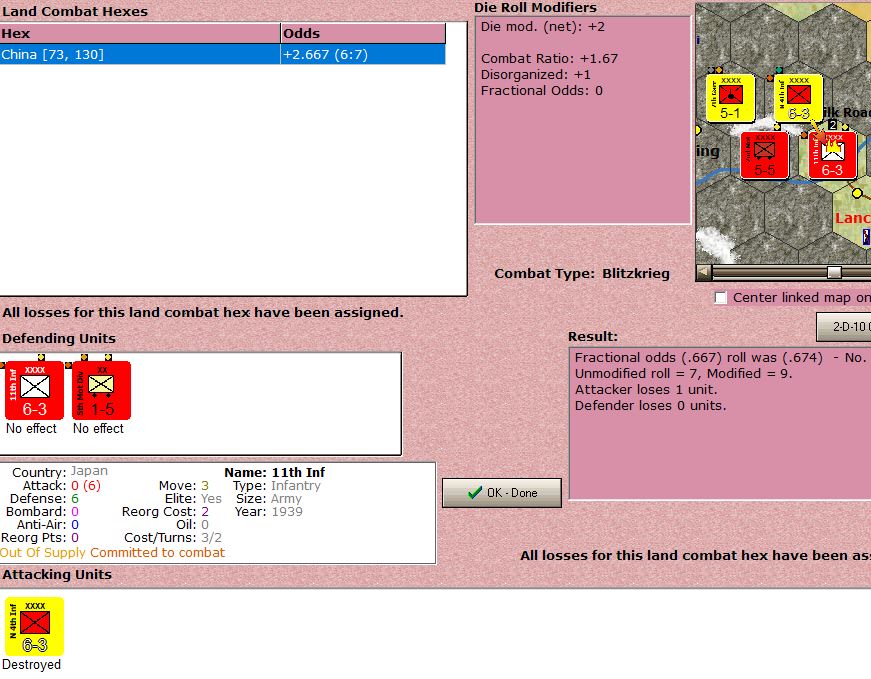Click the 'Country: Japan' unit detail
Screen dimensions: 871x679
click(x=59, y=472)
